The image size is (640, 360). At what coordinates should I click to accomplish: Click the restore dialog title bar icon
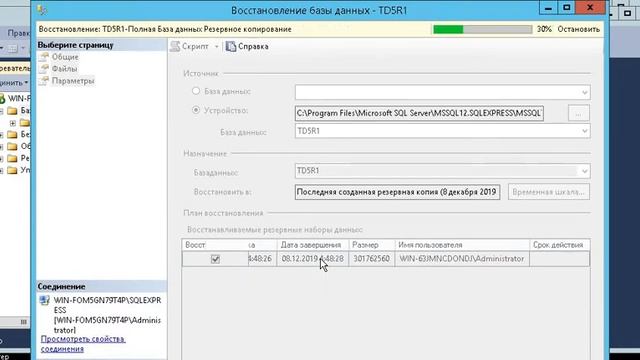pyautogui.click(x=42, y=10)
